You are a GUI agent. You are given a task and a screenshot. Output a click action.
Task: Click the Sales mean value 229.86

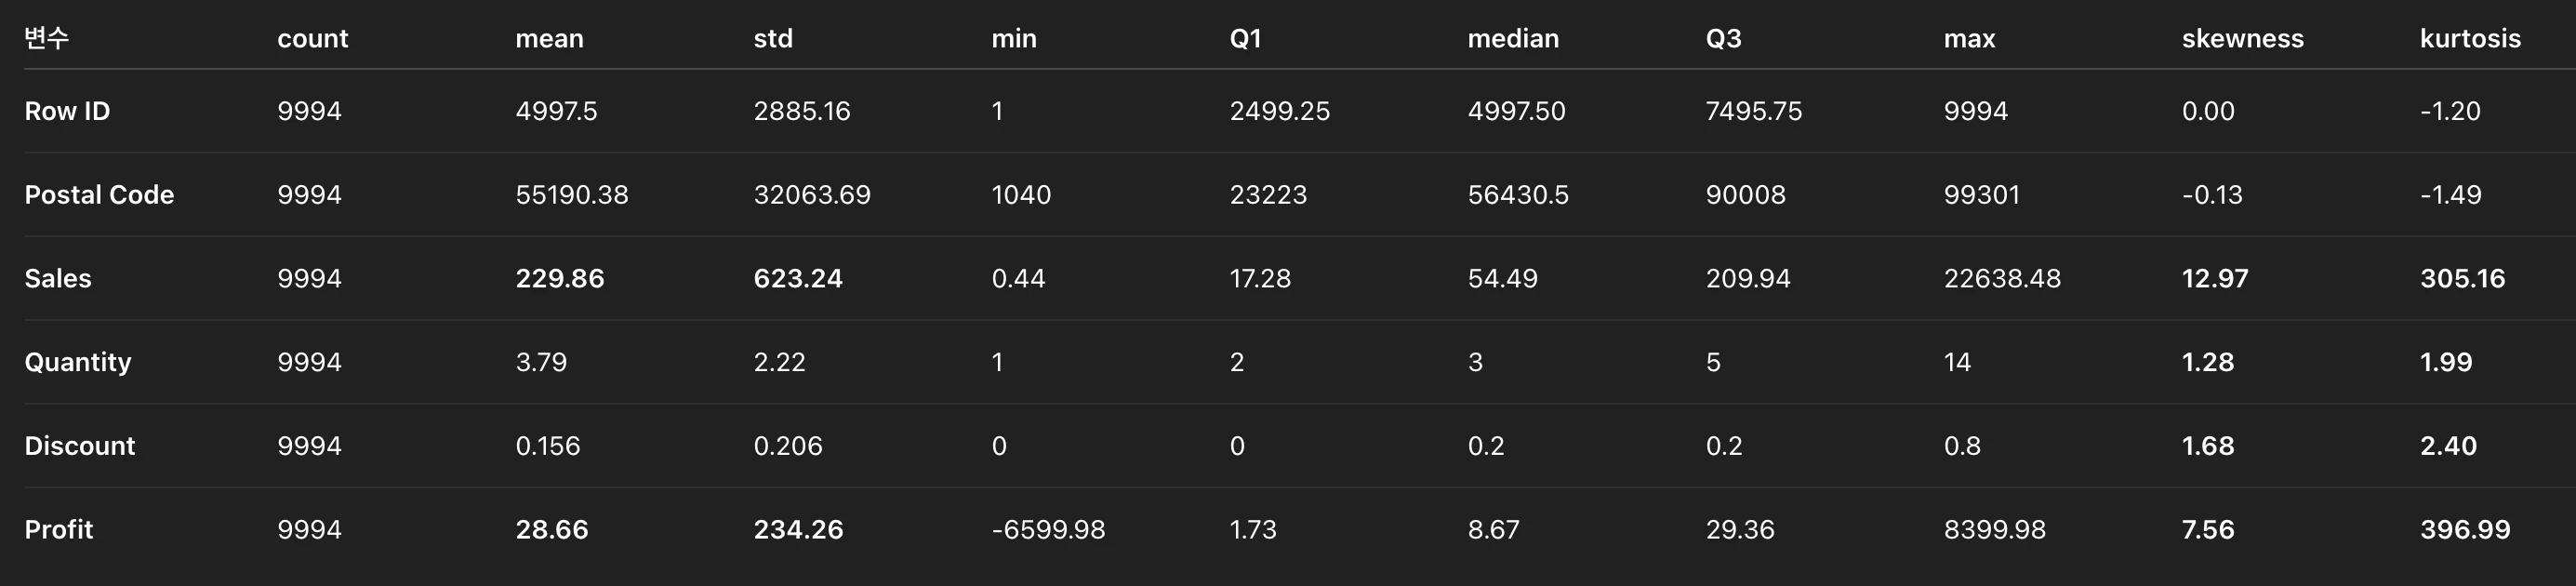click(x=559, y=279)
